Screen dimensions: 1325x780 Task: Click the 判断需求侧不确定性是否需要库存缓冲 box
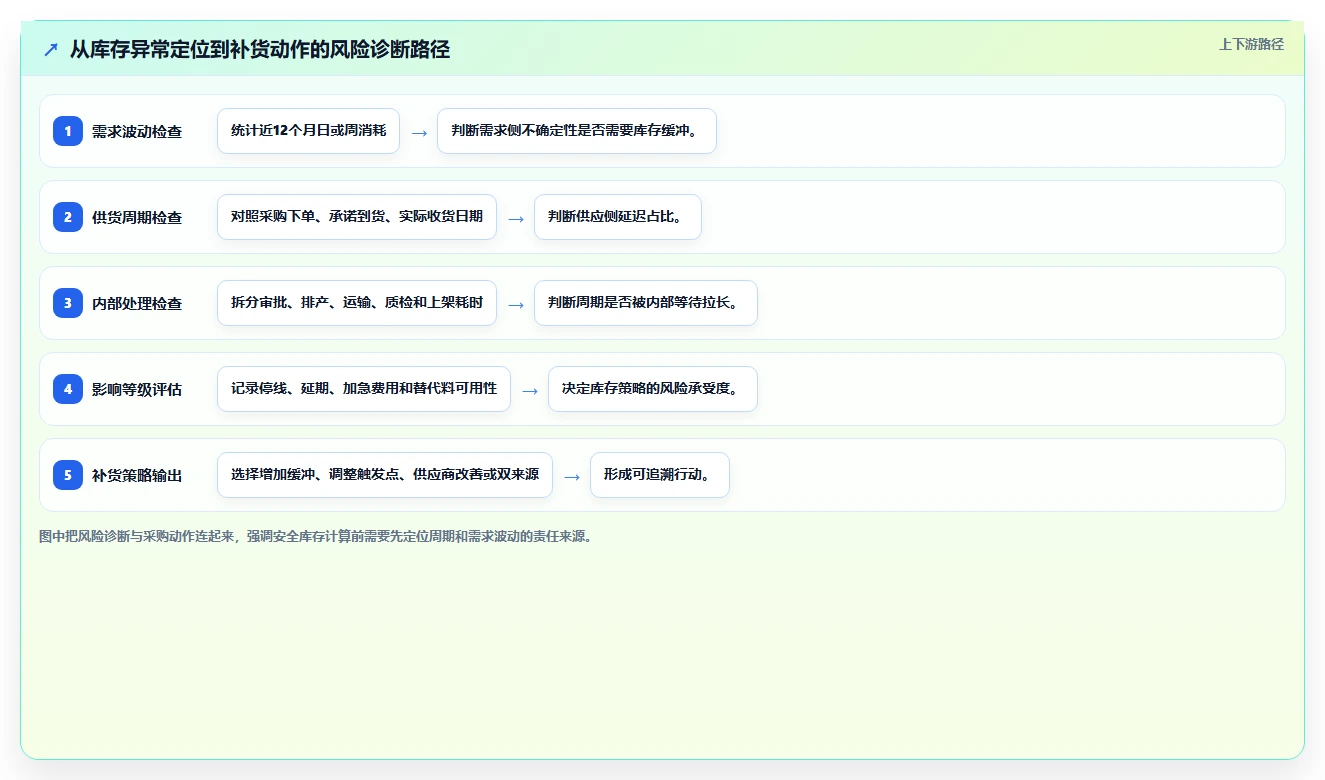pyautogui.click(x=577, y=131)
